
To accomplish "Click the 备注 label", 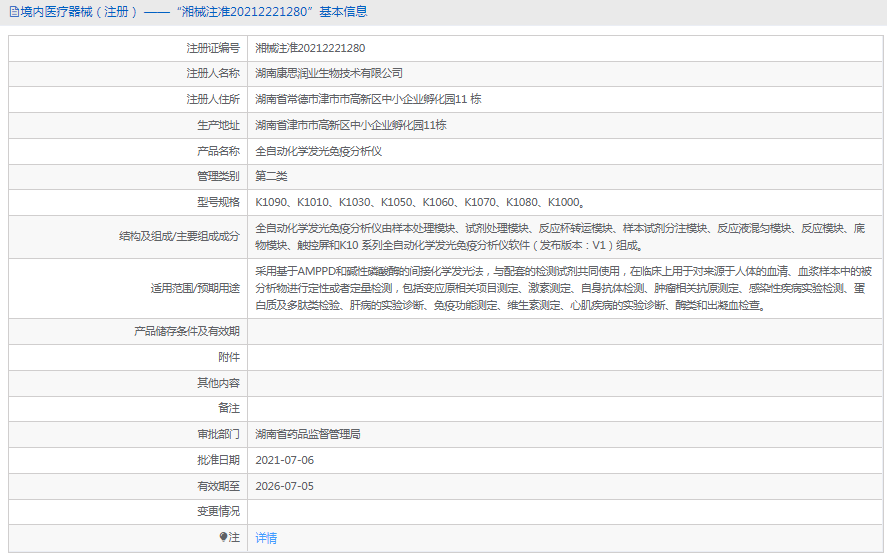I will tap(229, 408).
